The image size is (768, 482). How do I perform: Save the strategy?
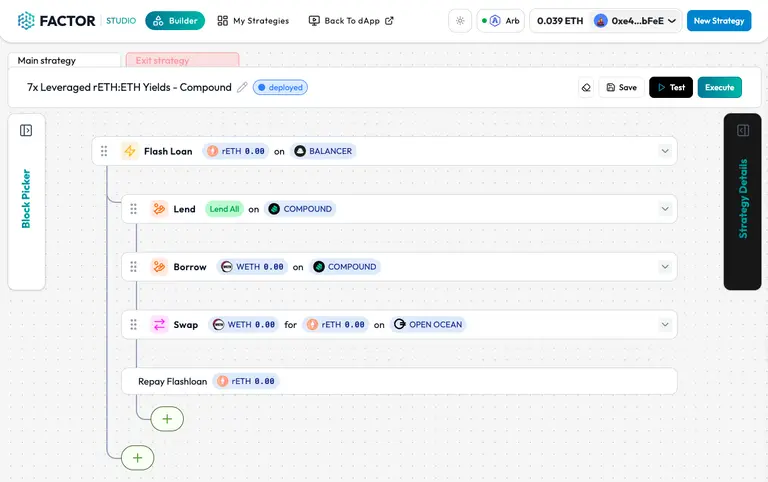point(622,87)
